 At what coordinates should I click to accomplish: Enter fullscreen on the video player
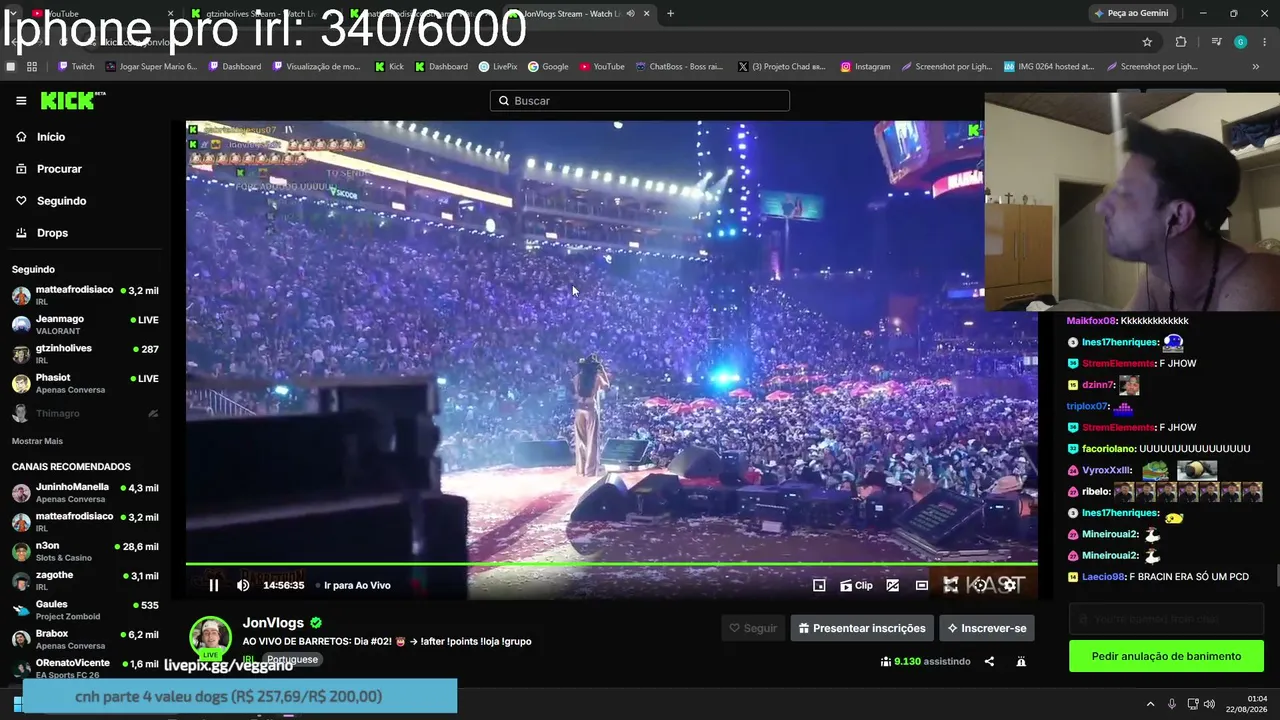[x=951, y=585]
